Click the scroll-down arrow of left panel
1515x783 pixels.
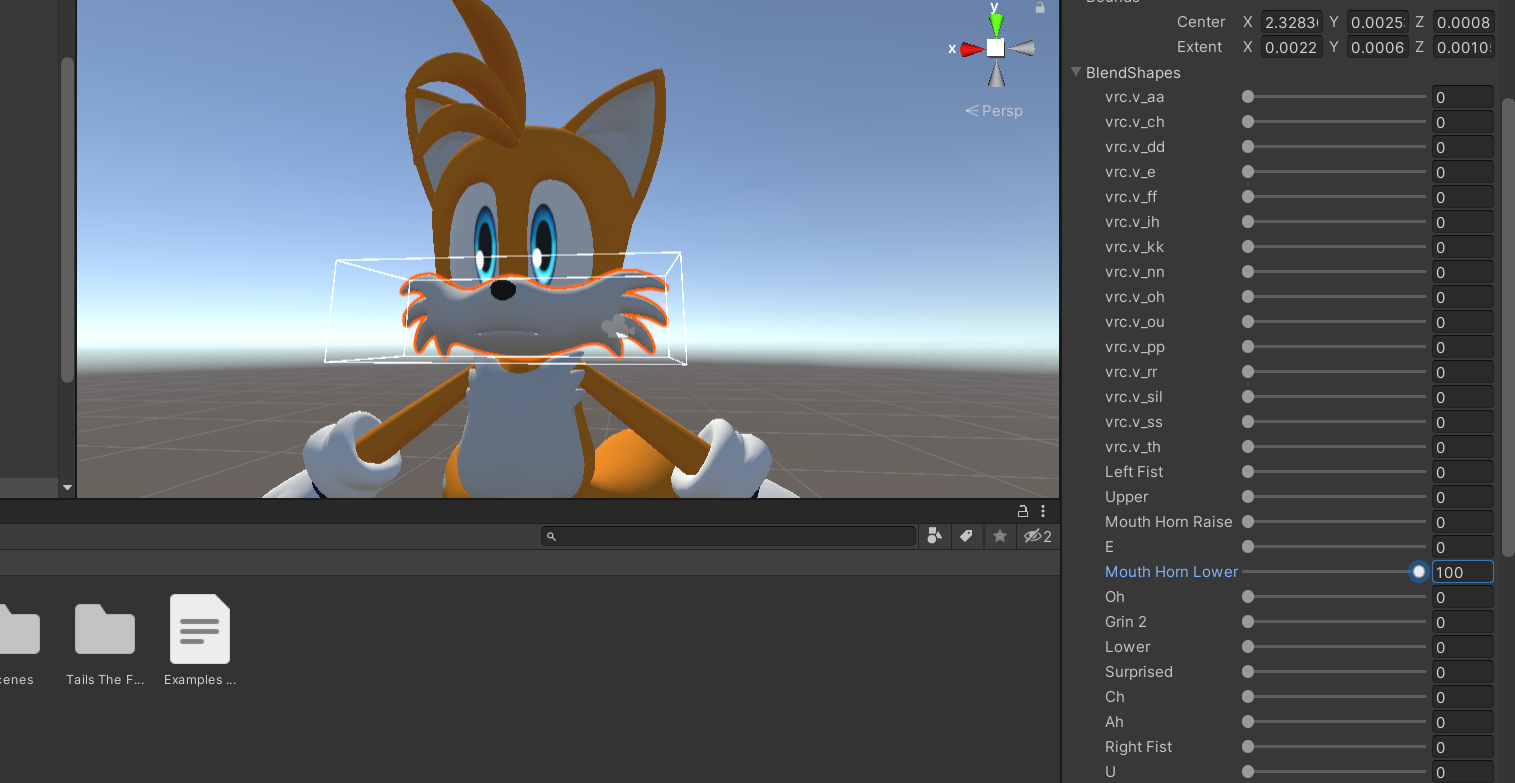click(x=67, y=488)
